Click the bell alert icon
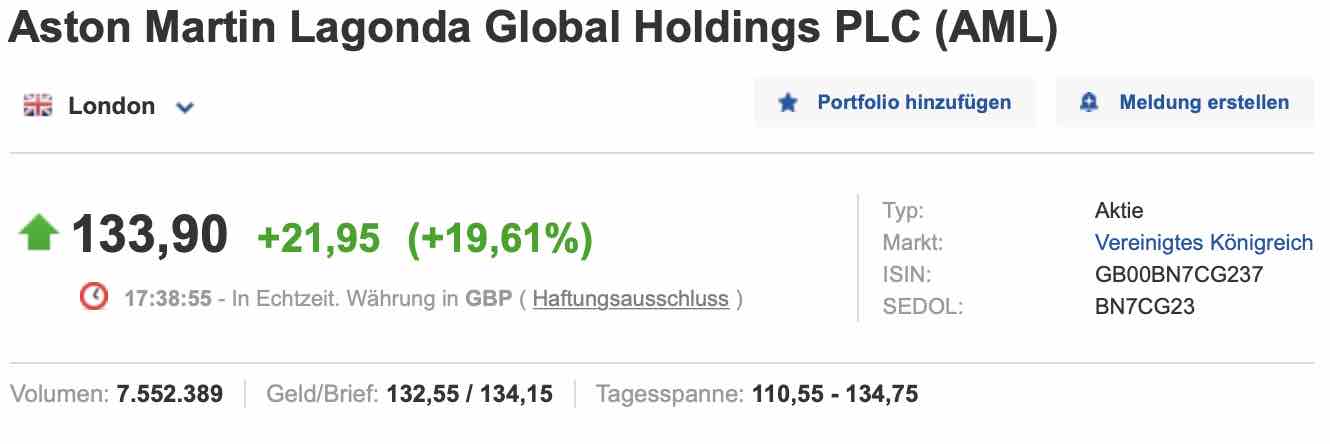This screenshot has height=444, width=1330. (x=1089, y=102)
